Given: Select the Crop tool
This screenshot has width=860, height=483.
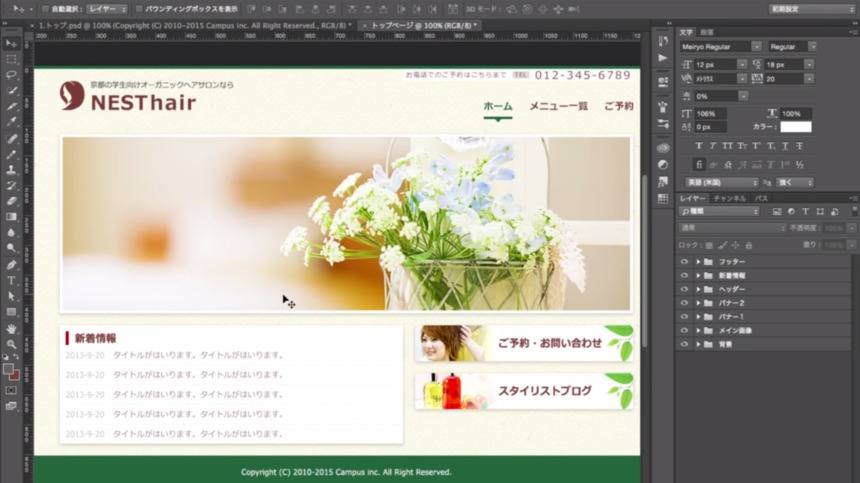Looking at the screenshot, I should click(11, 106).
